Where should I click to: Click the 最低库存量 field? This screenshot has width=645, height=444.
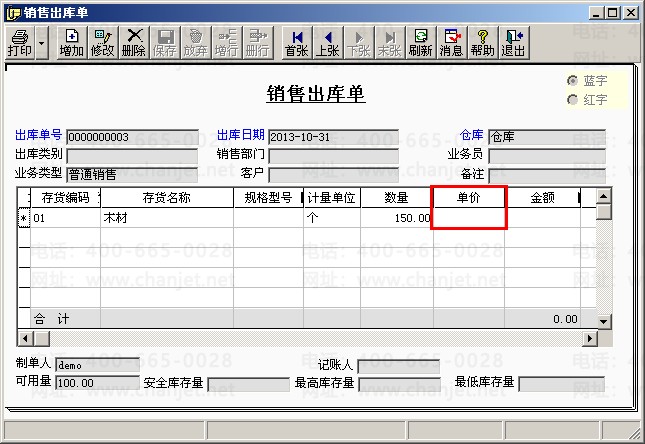562,384
